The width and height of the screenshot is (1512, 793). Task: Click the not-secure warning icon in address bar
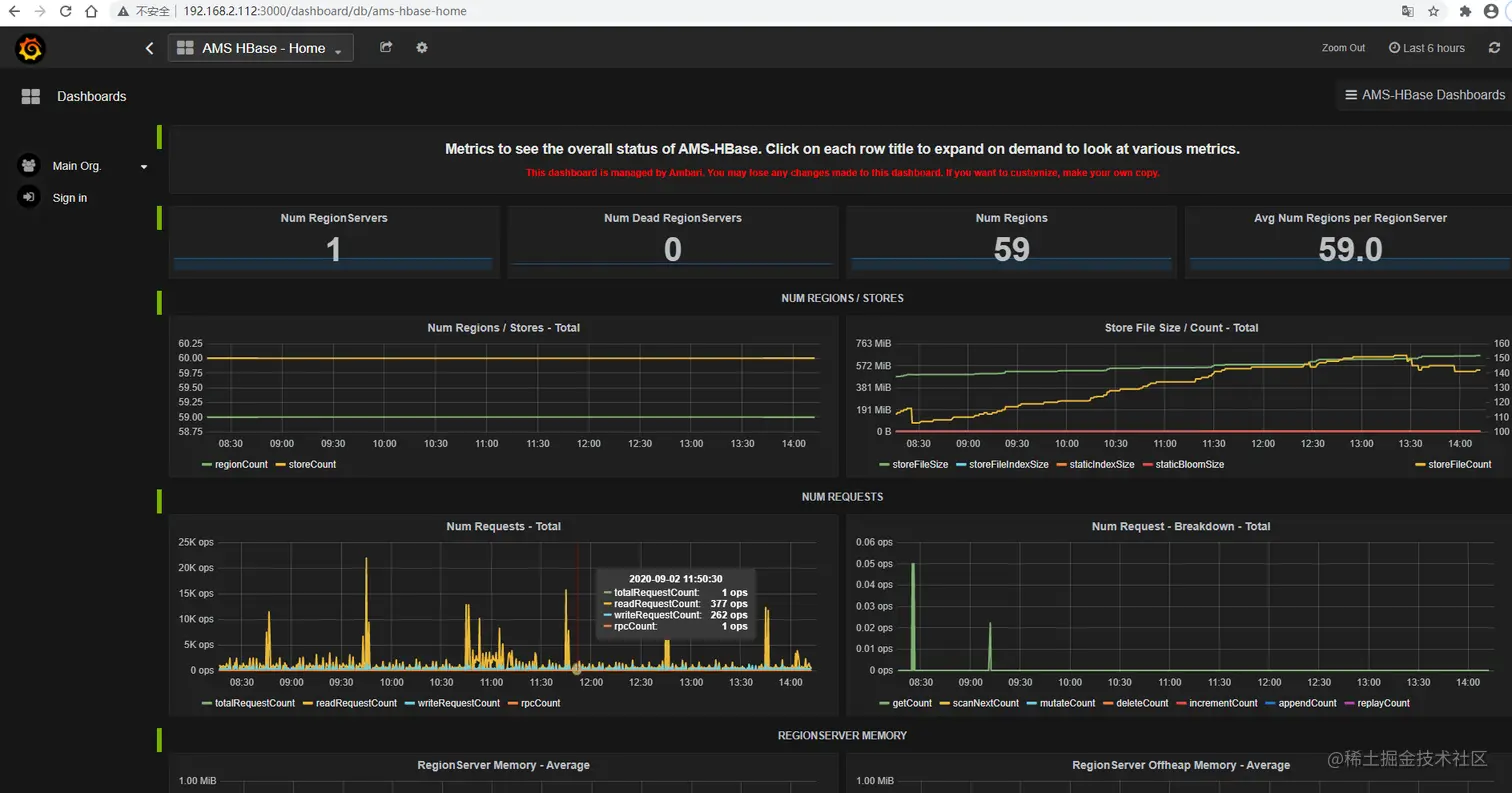(x=122, y=11)
